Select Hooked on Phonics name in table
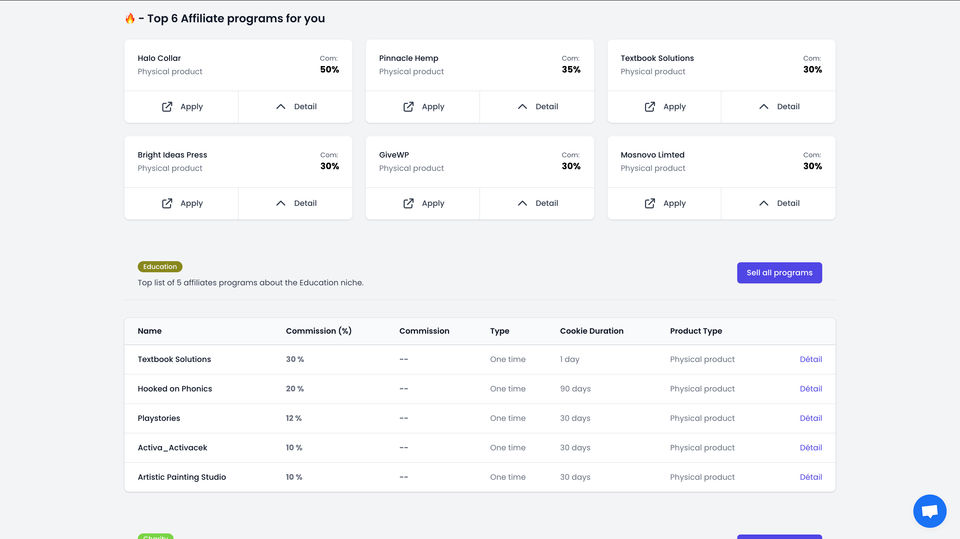 (x=174, y=389)
